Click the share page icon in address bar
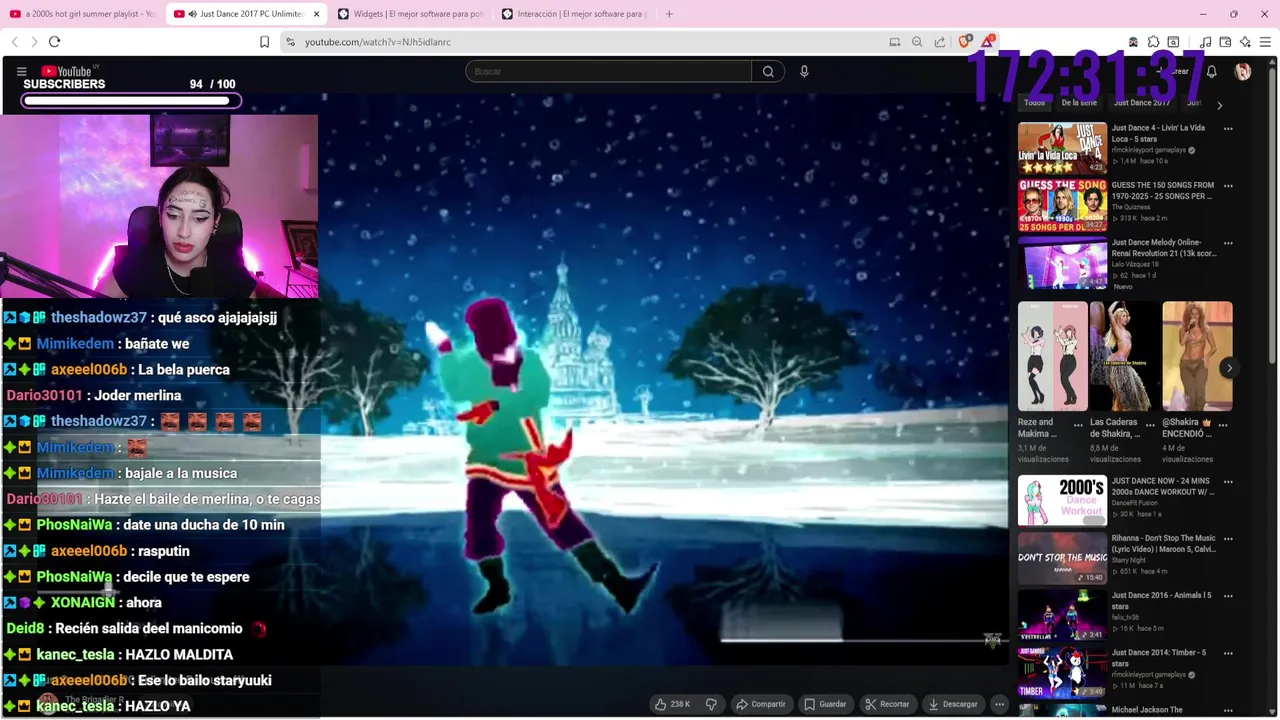This screenshot has width=1280, height=720. tap(940, 42)
